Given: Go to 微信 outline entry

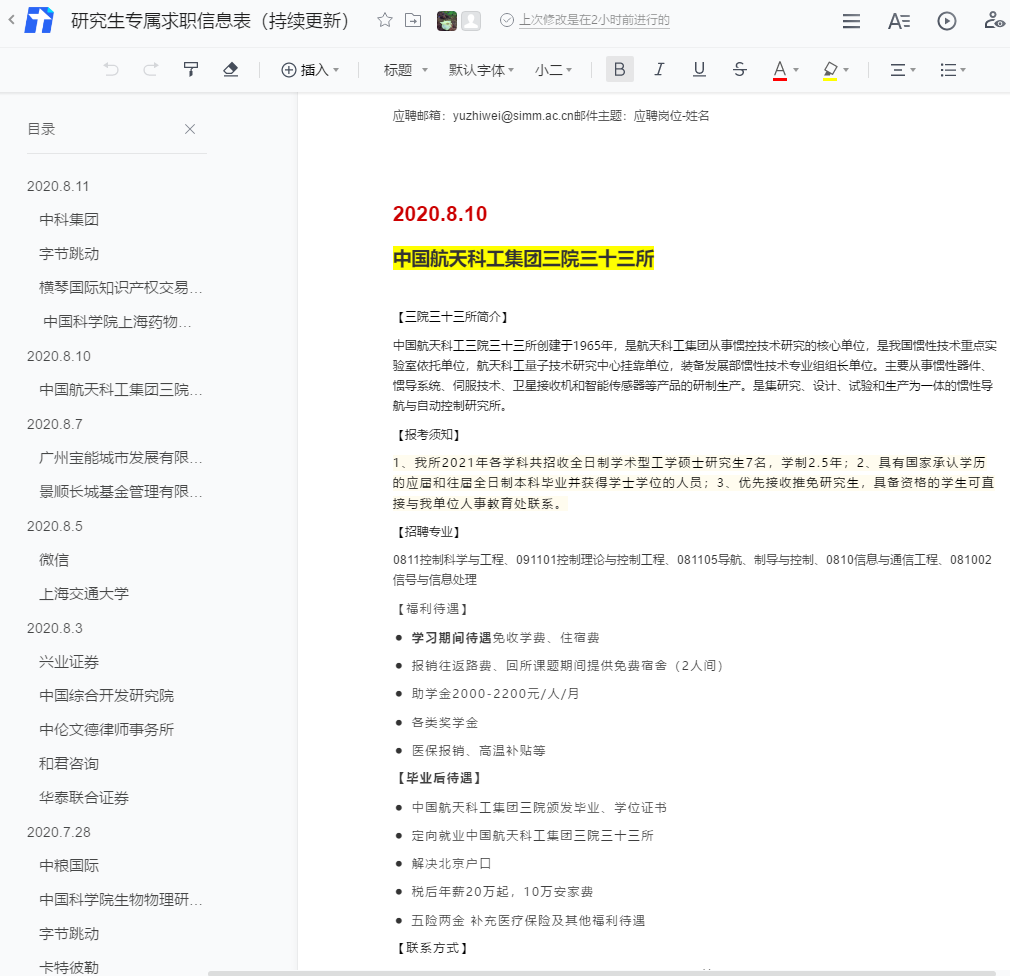Looking at the screenshot, I should pos(53,560).
